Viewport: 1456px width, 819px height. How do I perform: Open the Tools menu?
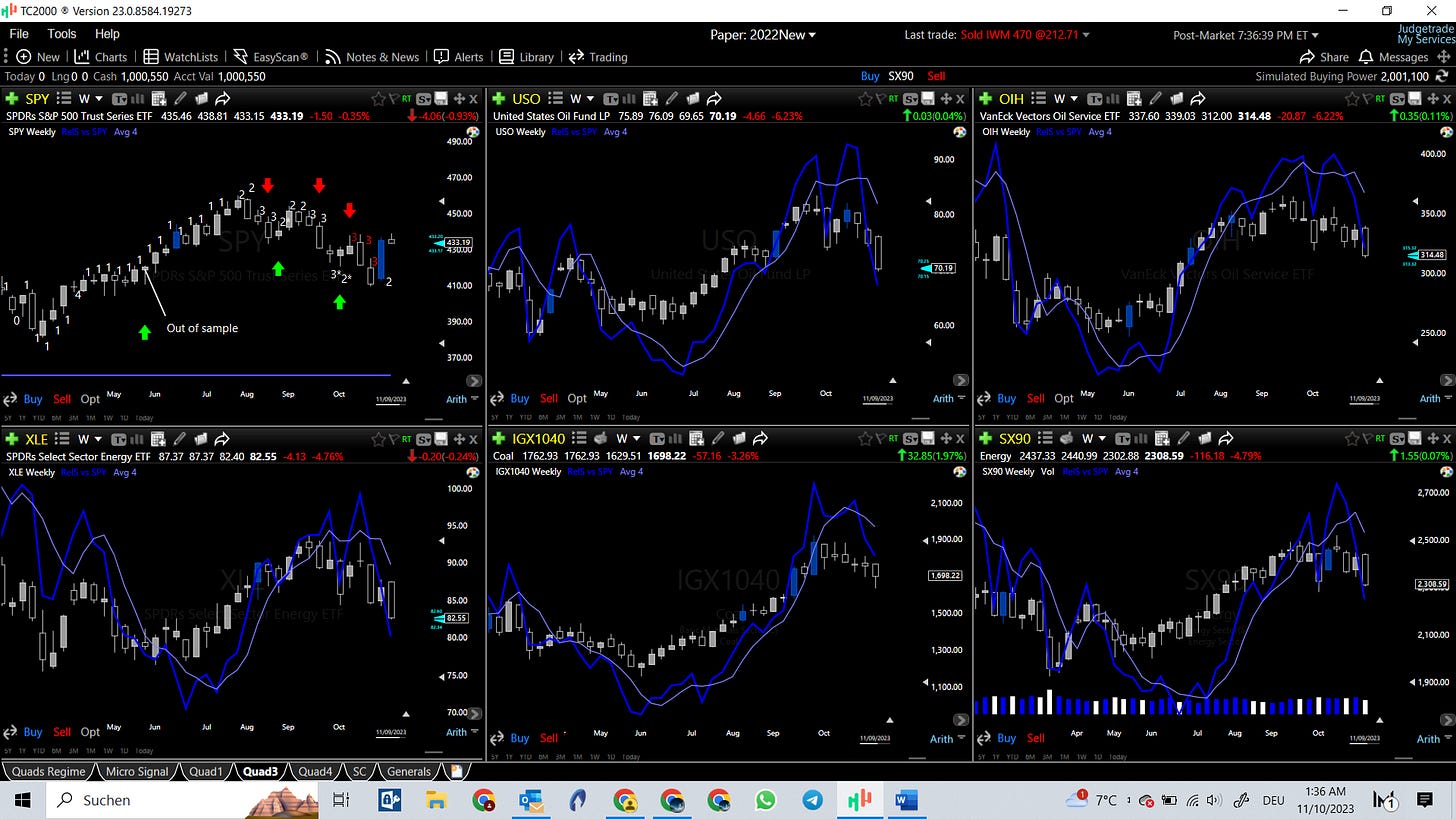point(62,34)
